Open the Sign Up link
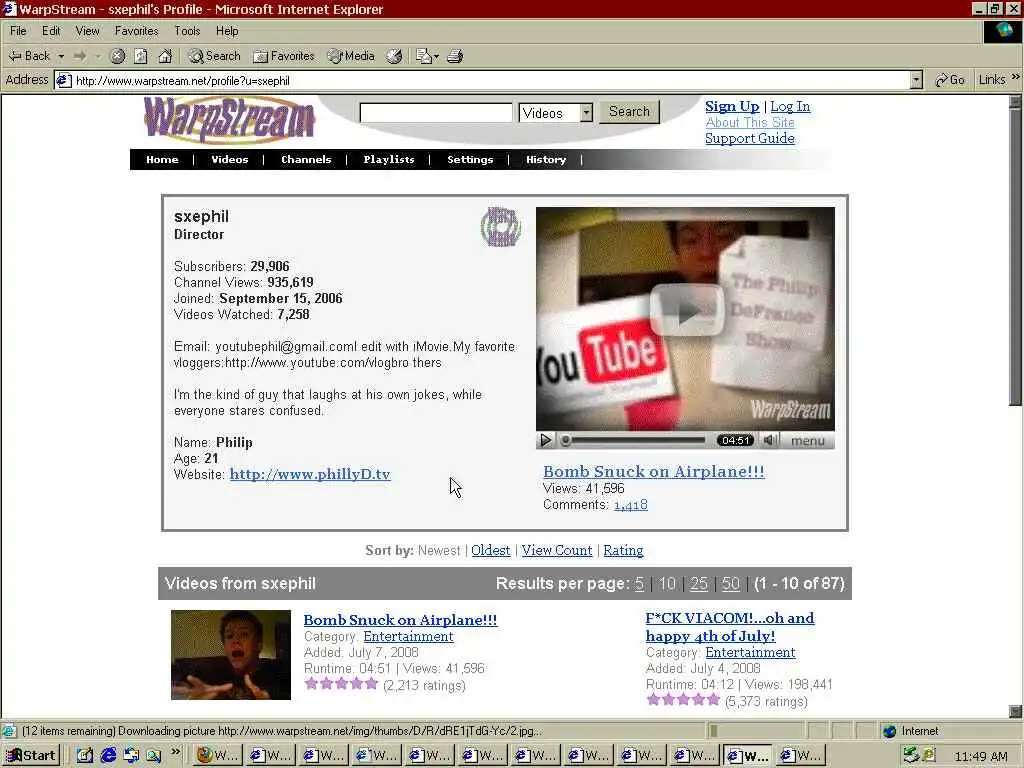Viewport: 1024px width, 768px height. point(732,106)
